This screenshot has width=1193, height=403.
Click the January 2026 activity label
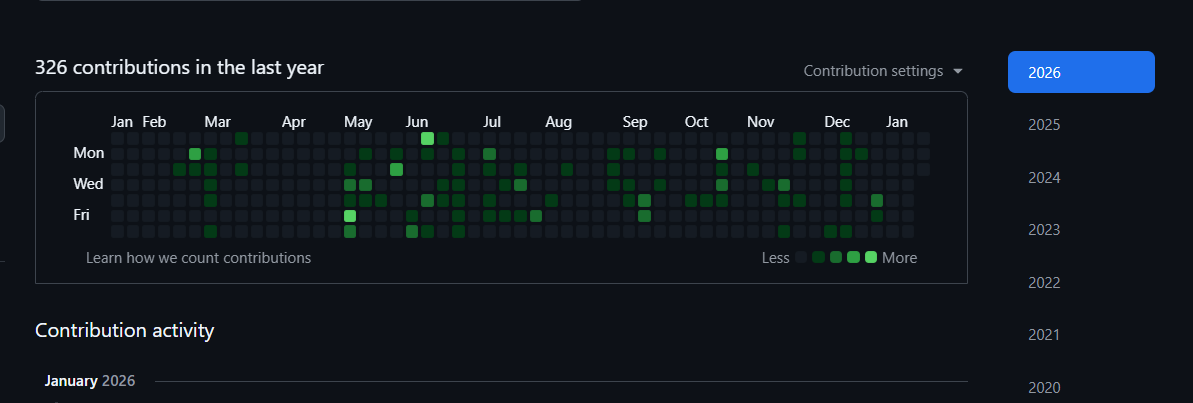[x=90, y=381]
